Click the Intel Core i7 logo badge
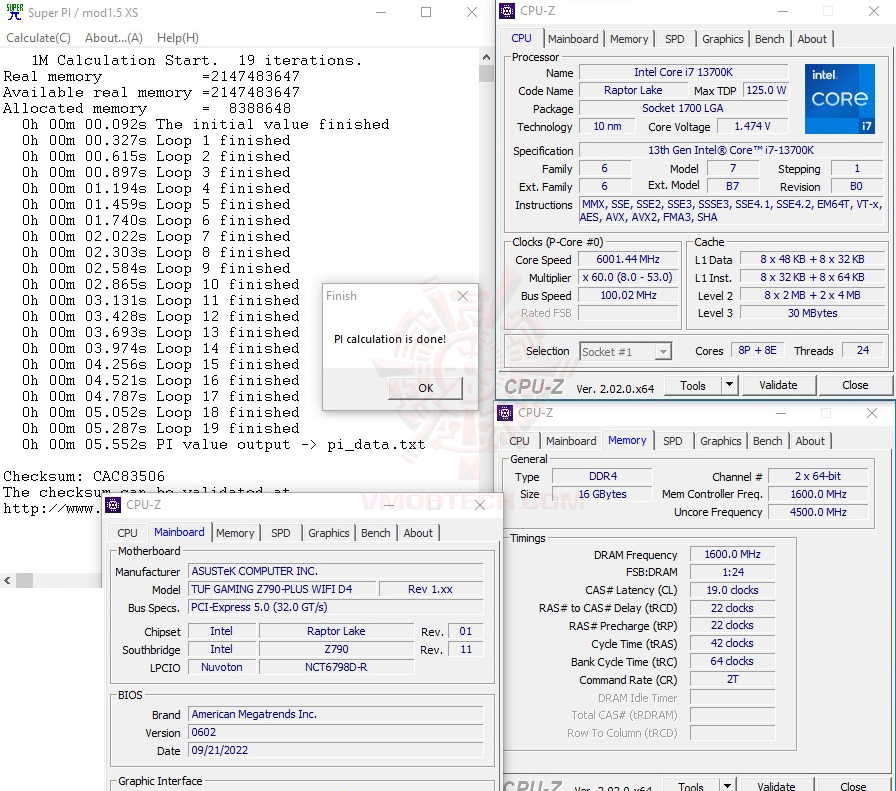 coord(839,98)
